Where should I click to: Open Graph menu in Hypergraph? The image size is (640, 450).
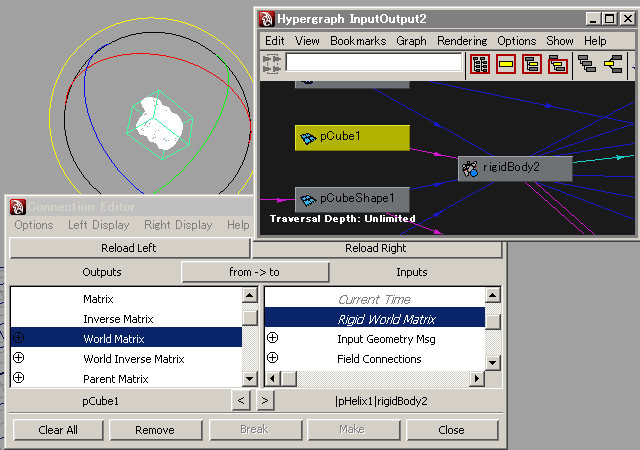click(411, 41)
